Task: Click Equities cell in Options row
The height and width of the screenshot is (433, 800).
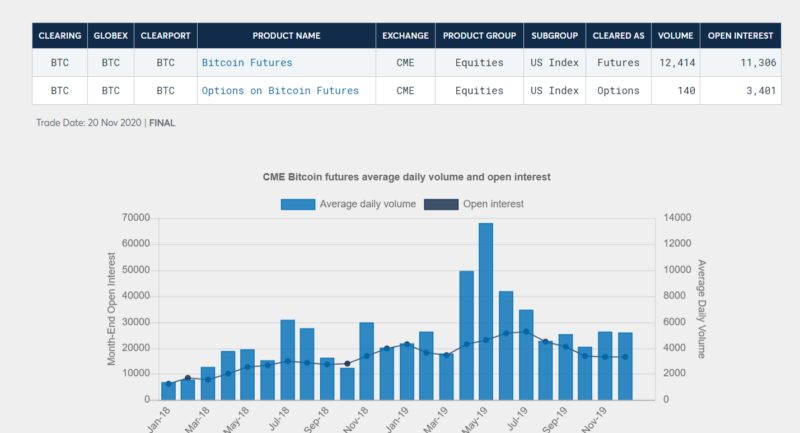Action: point(479,91)
